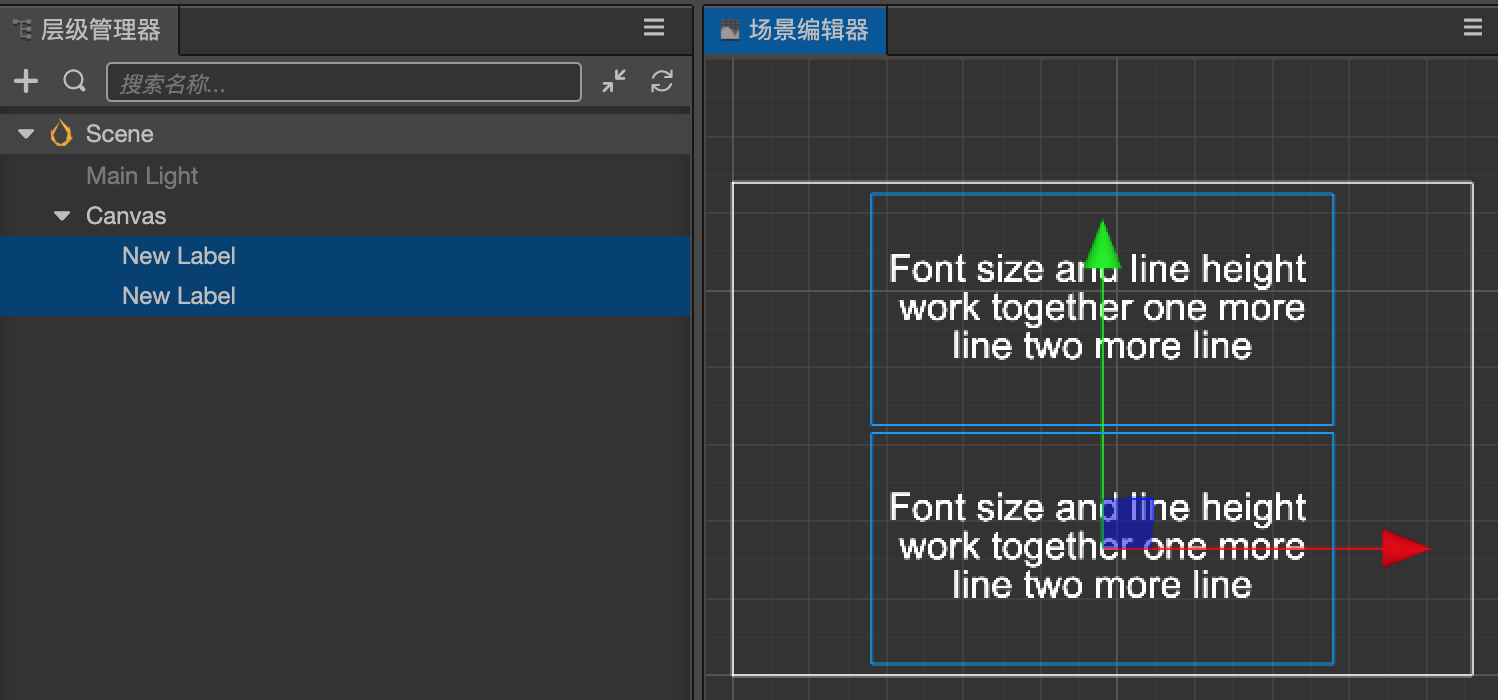The width and height of the screenshot is (1498, 700).
Task: Collapse the Canvas node
Action: pyautogui.click(x=63, y=216)
